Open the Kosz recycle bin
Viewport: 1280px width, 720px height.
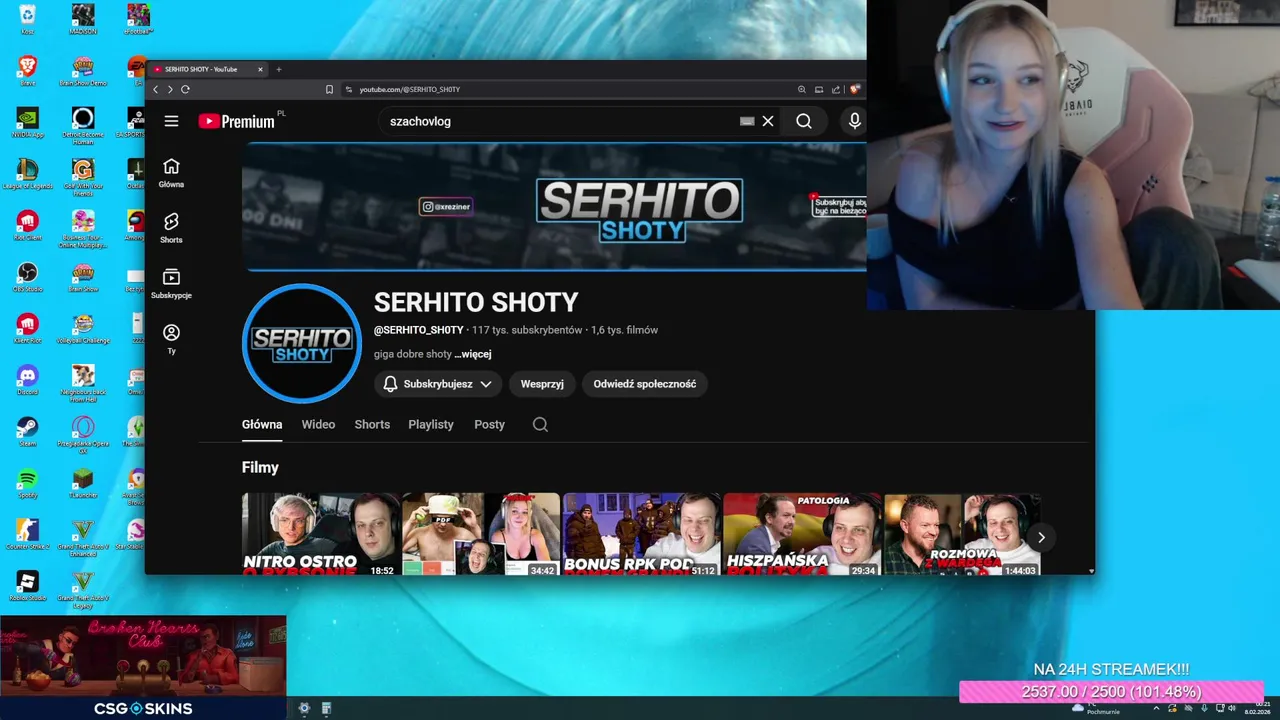(x=27, y=18)
